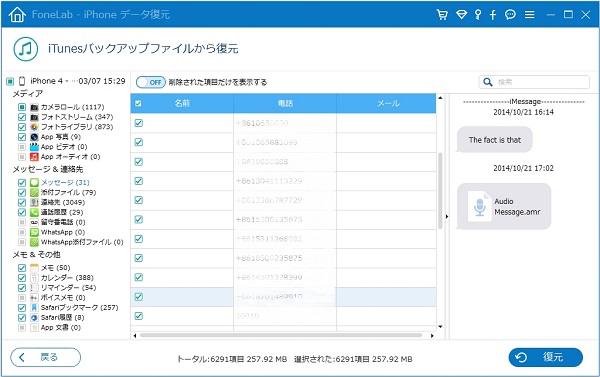The image size is (600, 377).
Task: Click the フォトライブラリ colorful icon
Action: 34,127
